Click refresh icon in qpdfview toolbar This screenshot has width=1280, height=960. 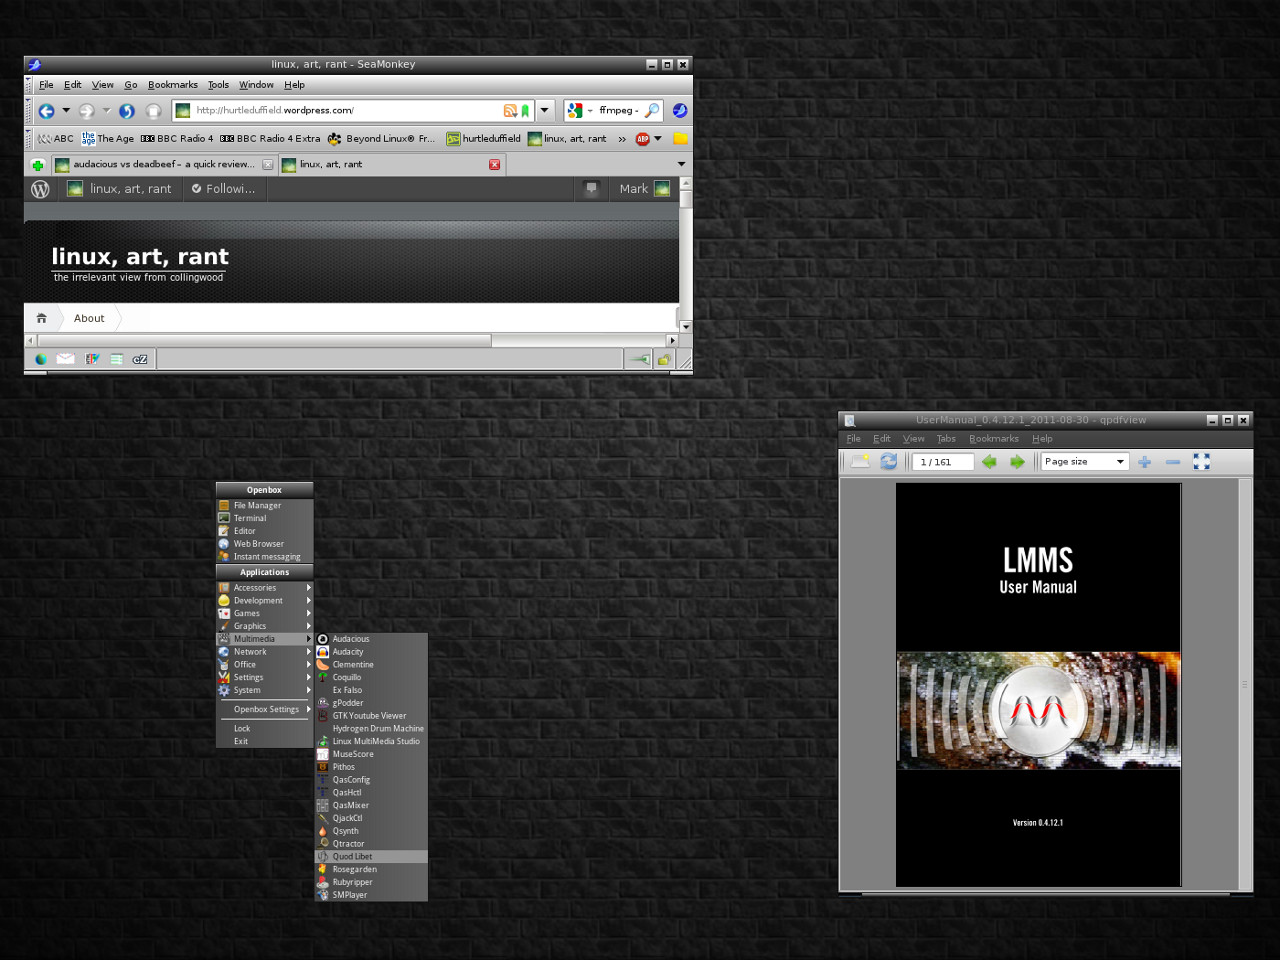point(888,461)
